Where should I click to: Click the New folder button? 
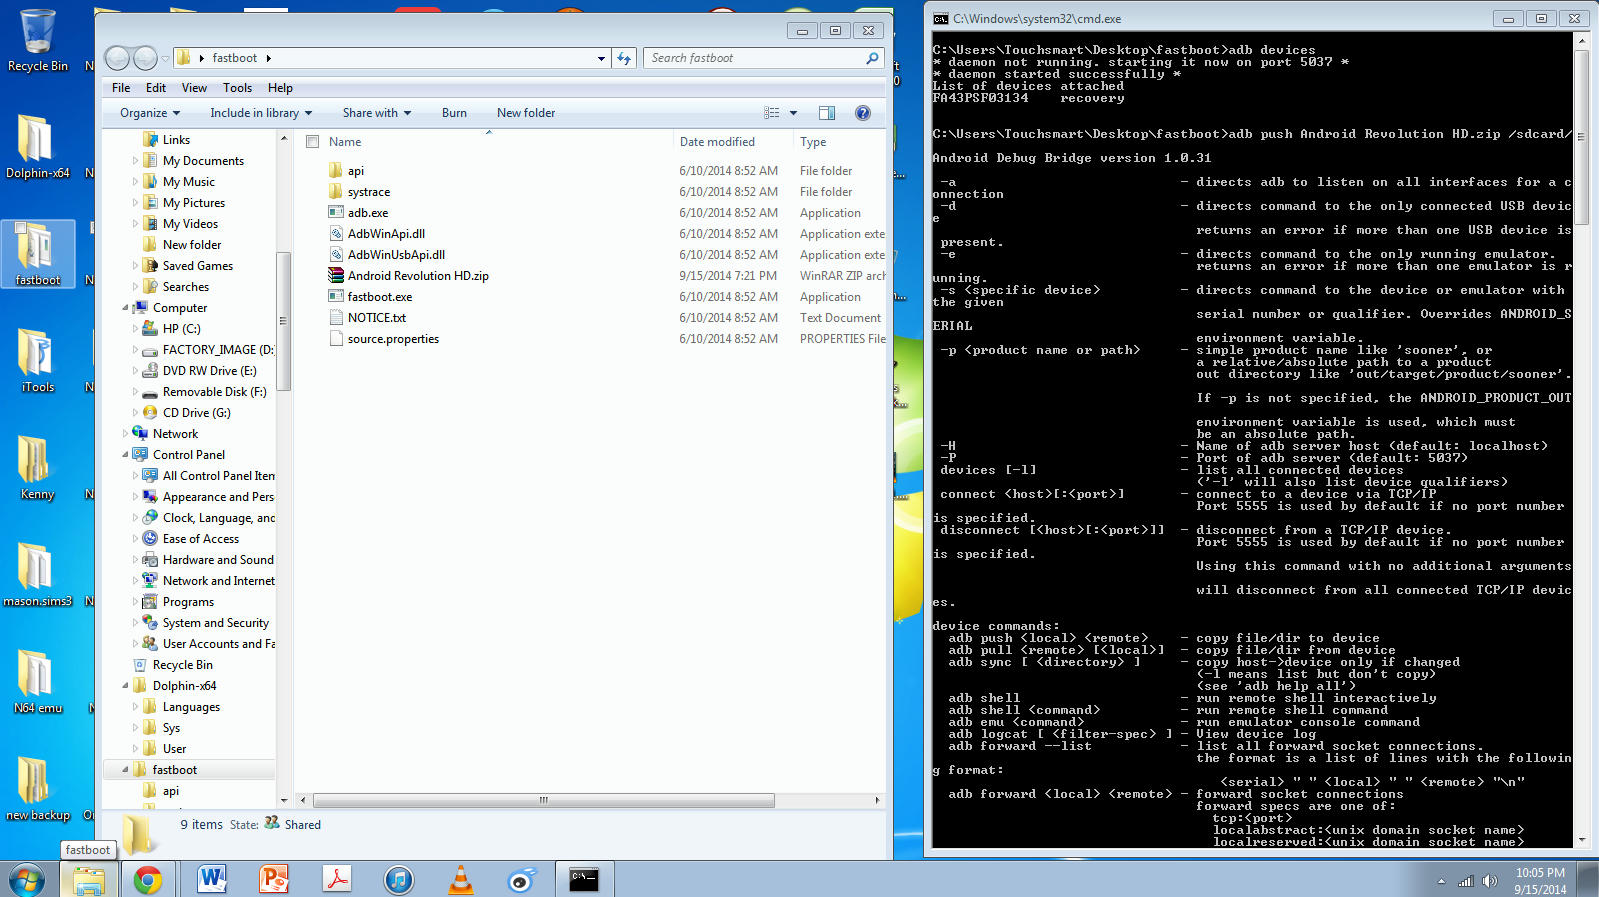[526, 113]
